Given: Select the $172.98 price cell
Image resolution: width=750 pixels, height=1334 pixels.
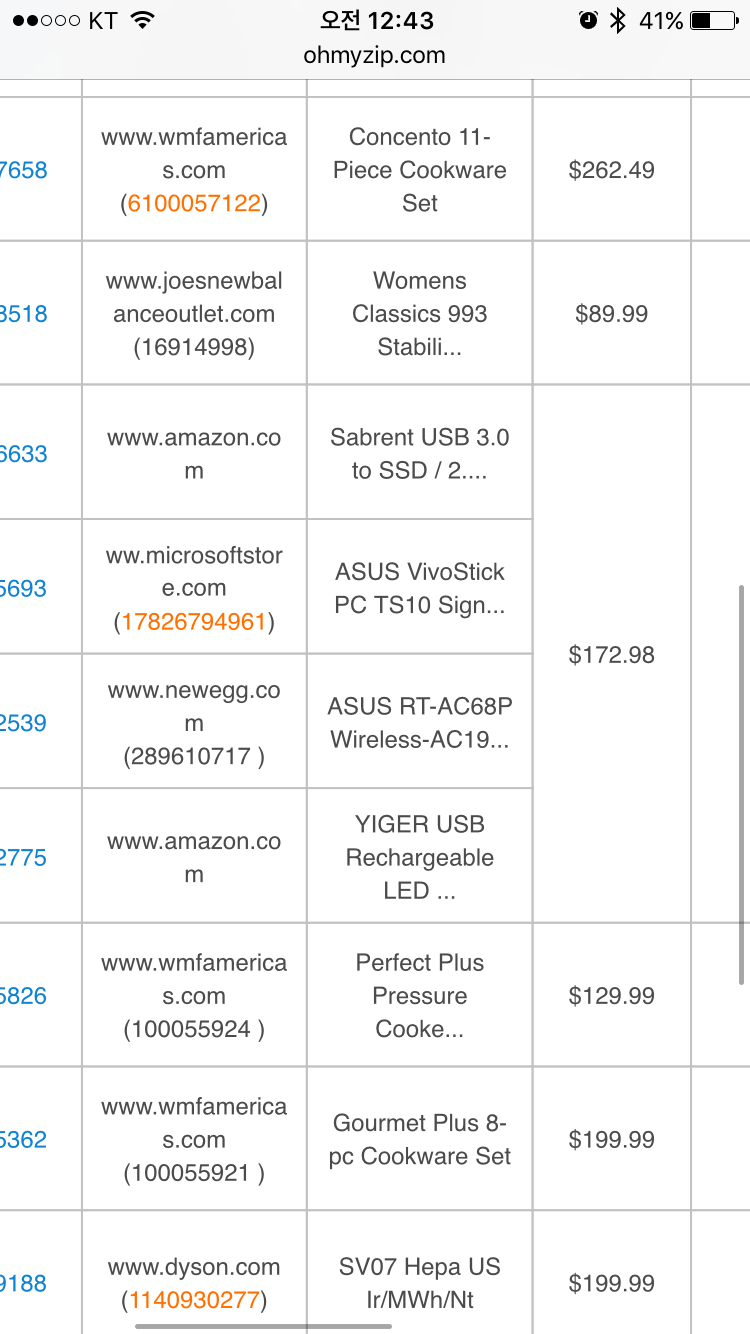Looking at the screenshot, I should click(611, 655).
